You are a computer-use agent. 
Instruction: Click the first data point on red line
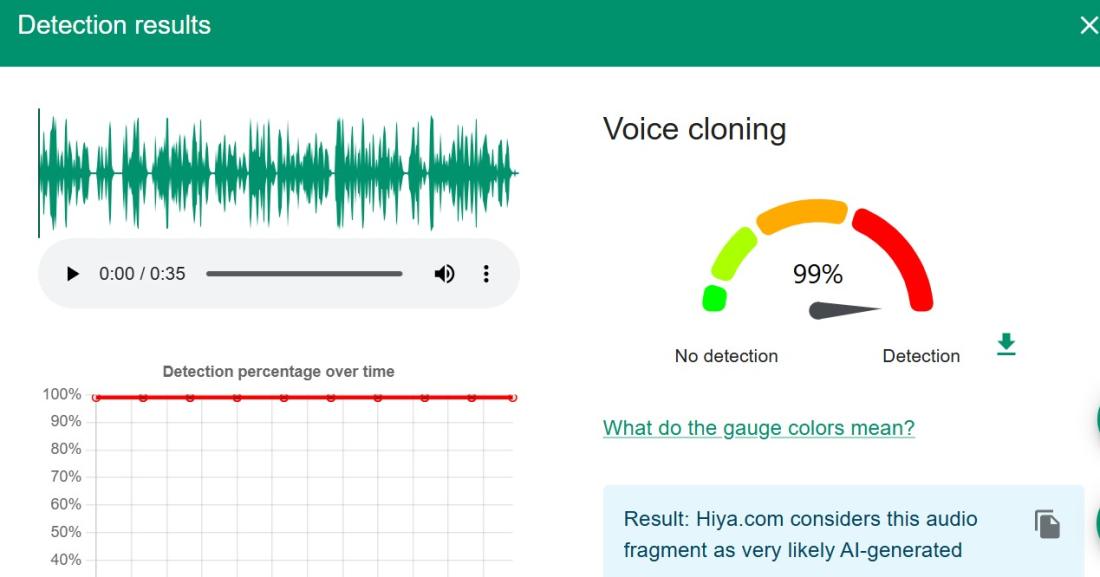coord(96,398)
